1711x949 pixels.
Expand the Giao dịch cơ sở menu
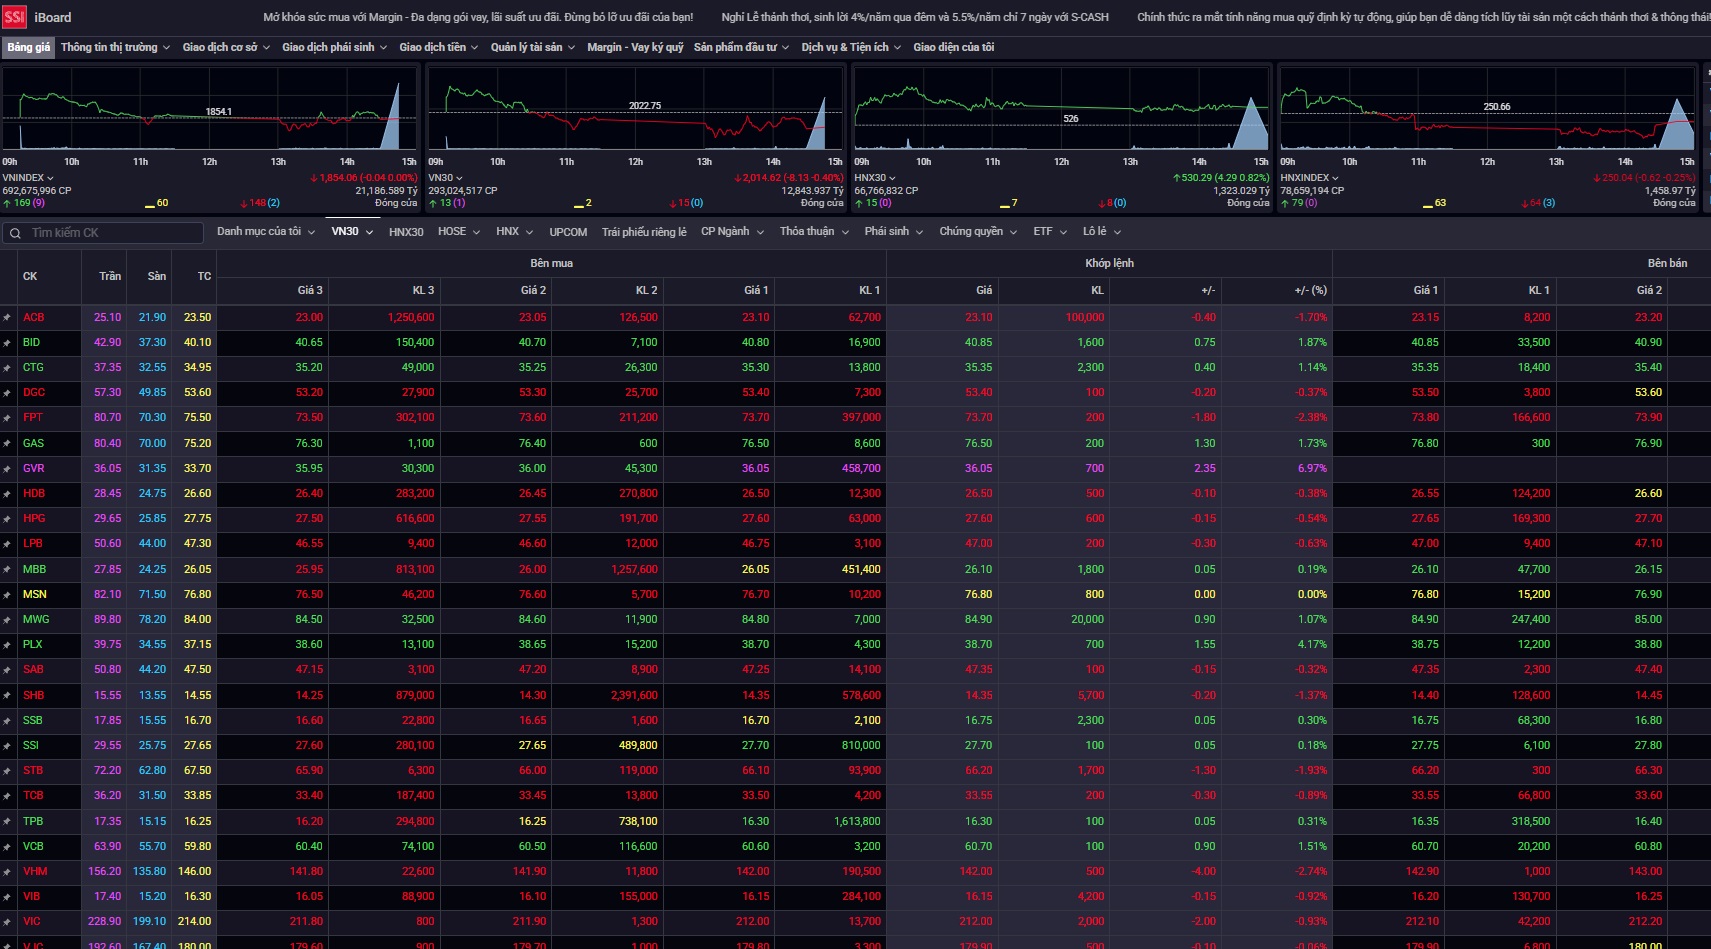click(x=226, y=47)
